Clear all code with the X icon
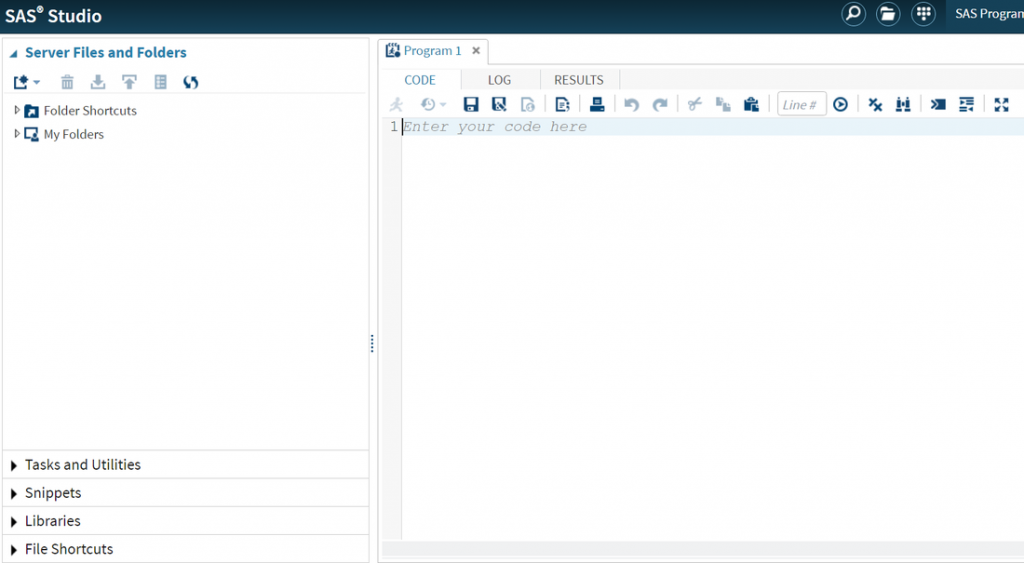Screen dimensions: 1024x563 875,105
